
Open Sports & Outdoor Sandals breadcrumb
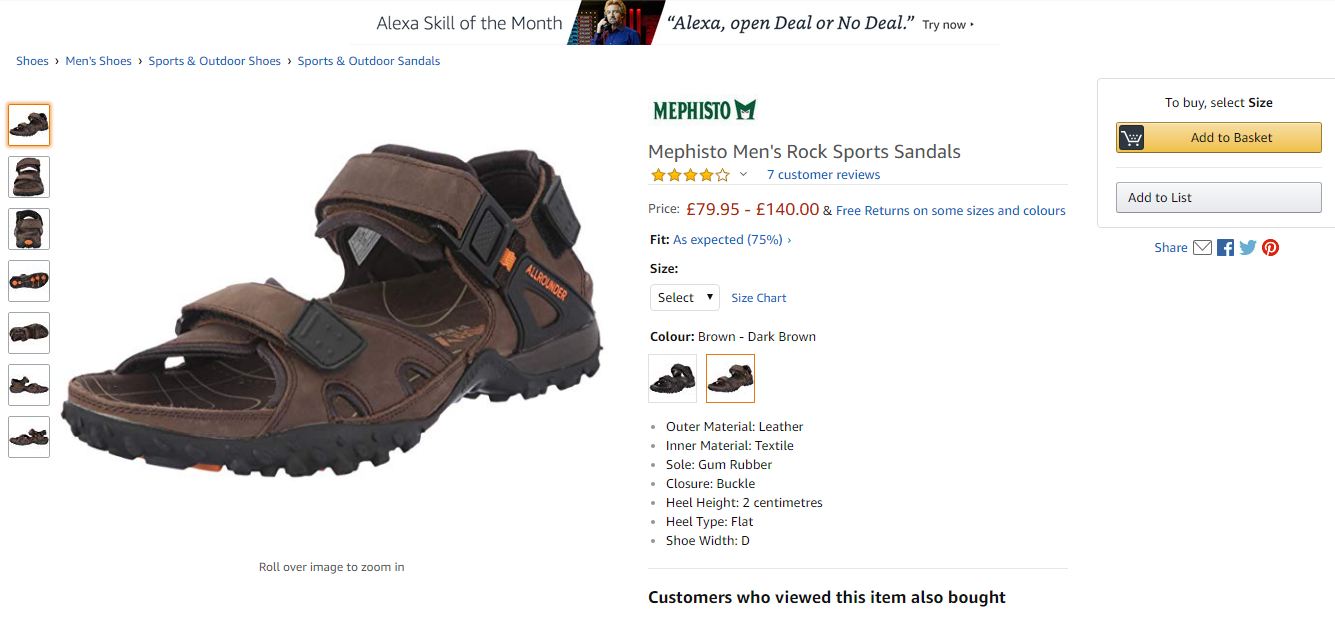point(368,61)
